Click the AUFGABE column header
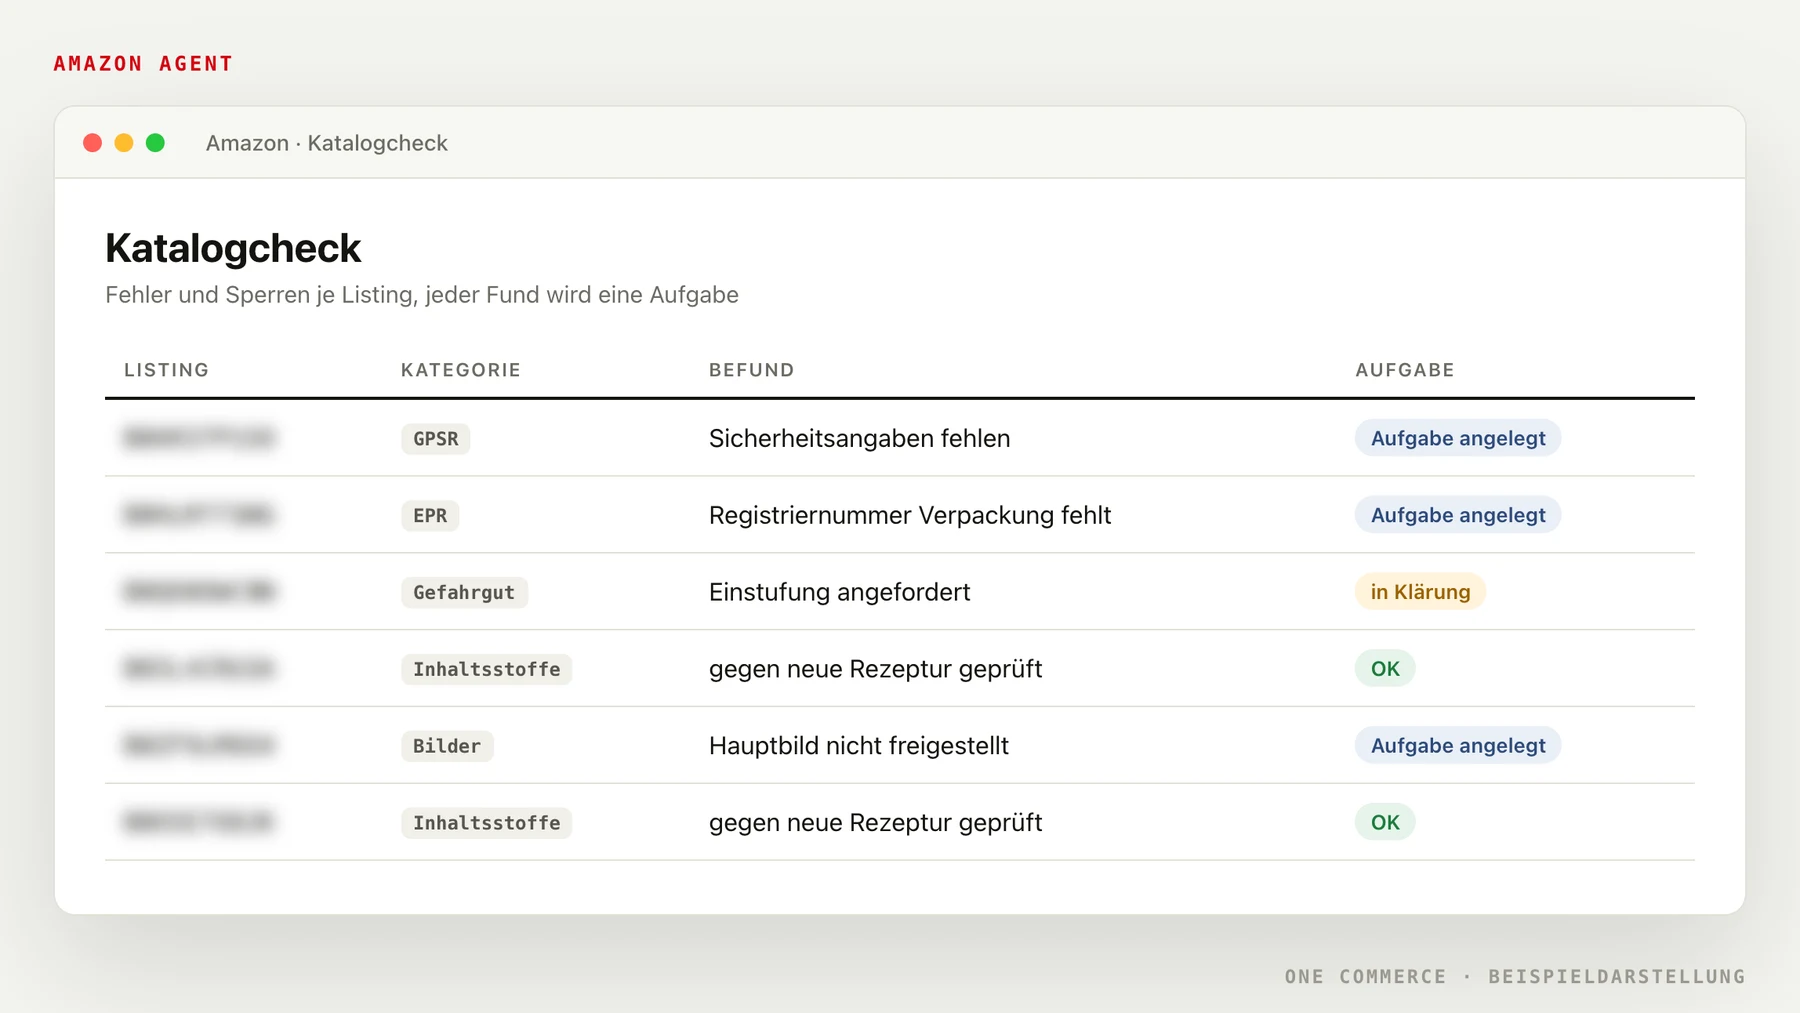 pyautogui.click(x=1405, y=370)
